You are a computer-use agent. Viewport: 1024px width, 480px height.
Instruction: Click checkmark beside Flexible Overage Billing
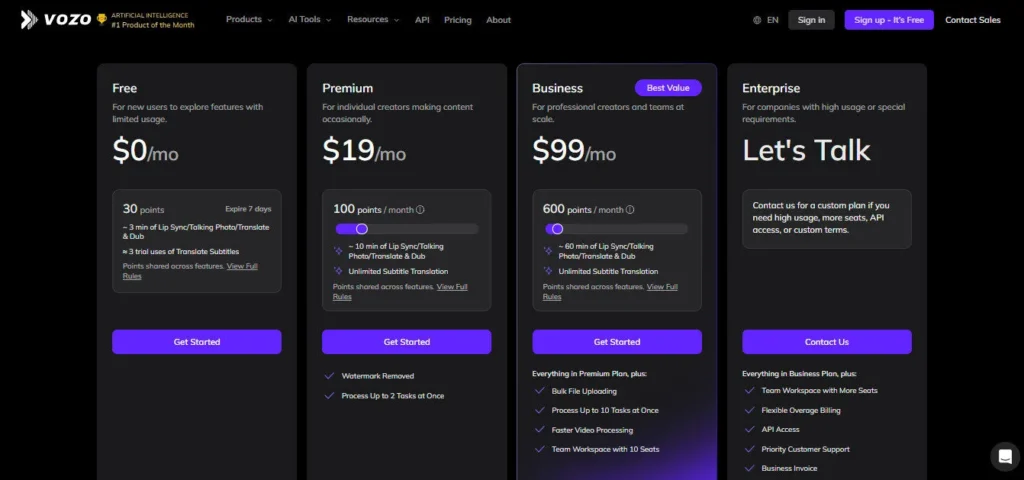[749, 410]
